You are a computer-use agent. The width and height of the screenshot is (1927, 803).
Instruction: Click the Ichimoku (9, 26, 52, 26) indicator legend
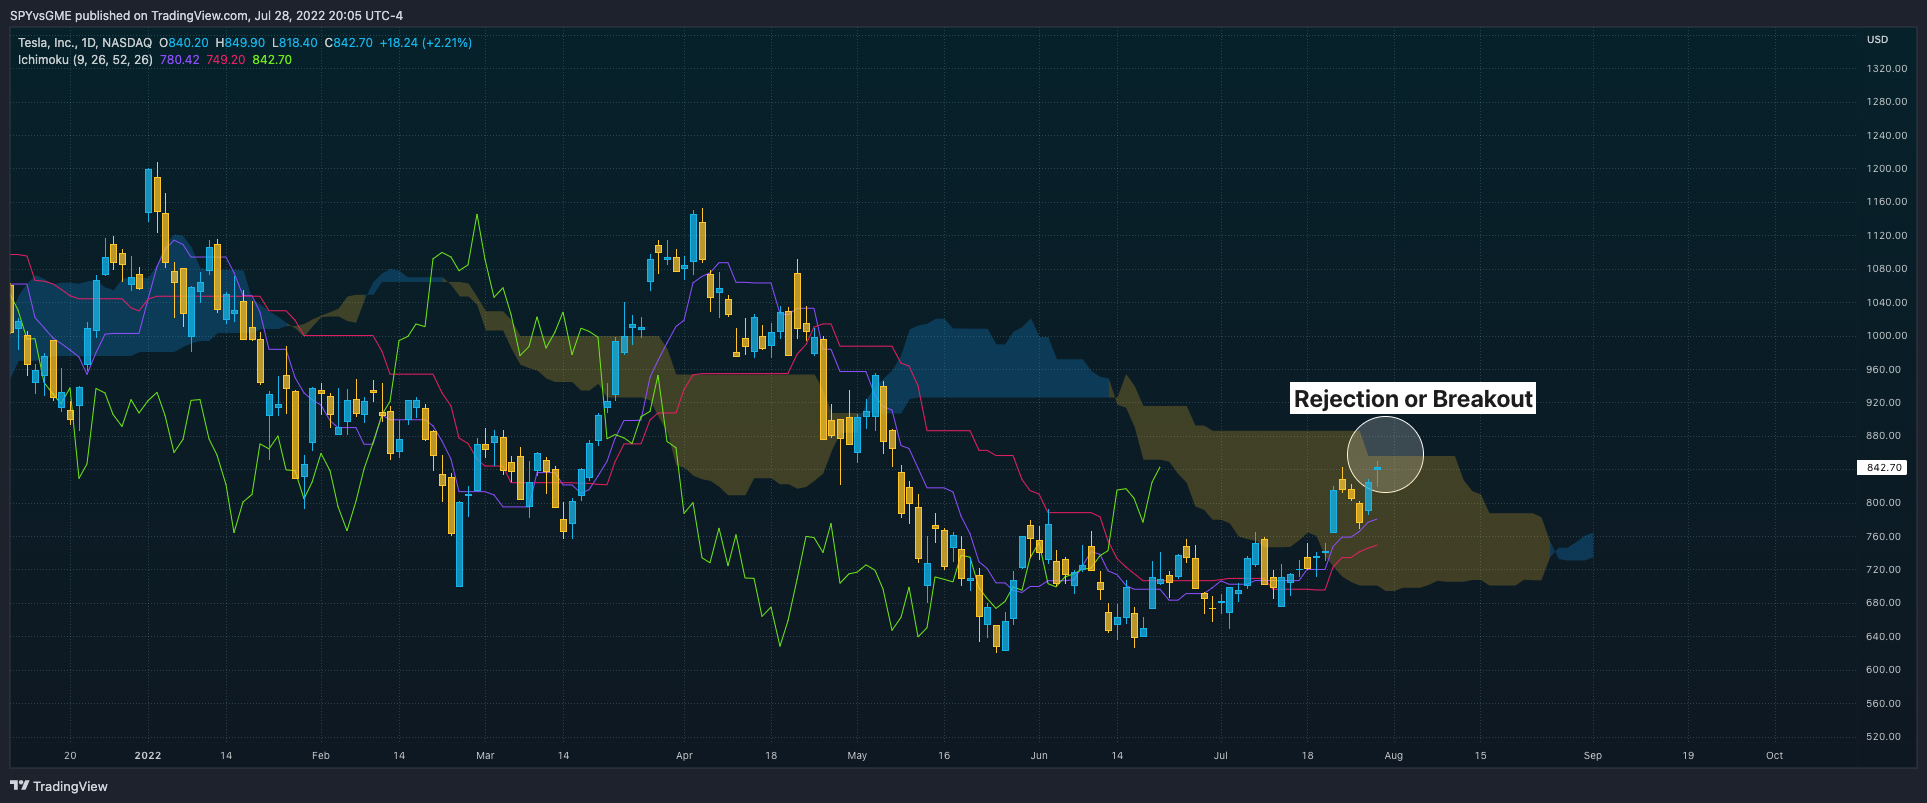tap(85, 60)
